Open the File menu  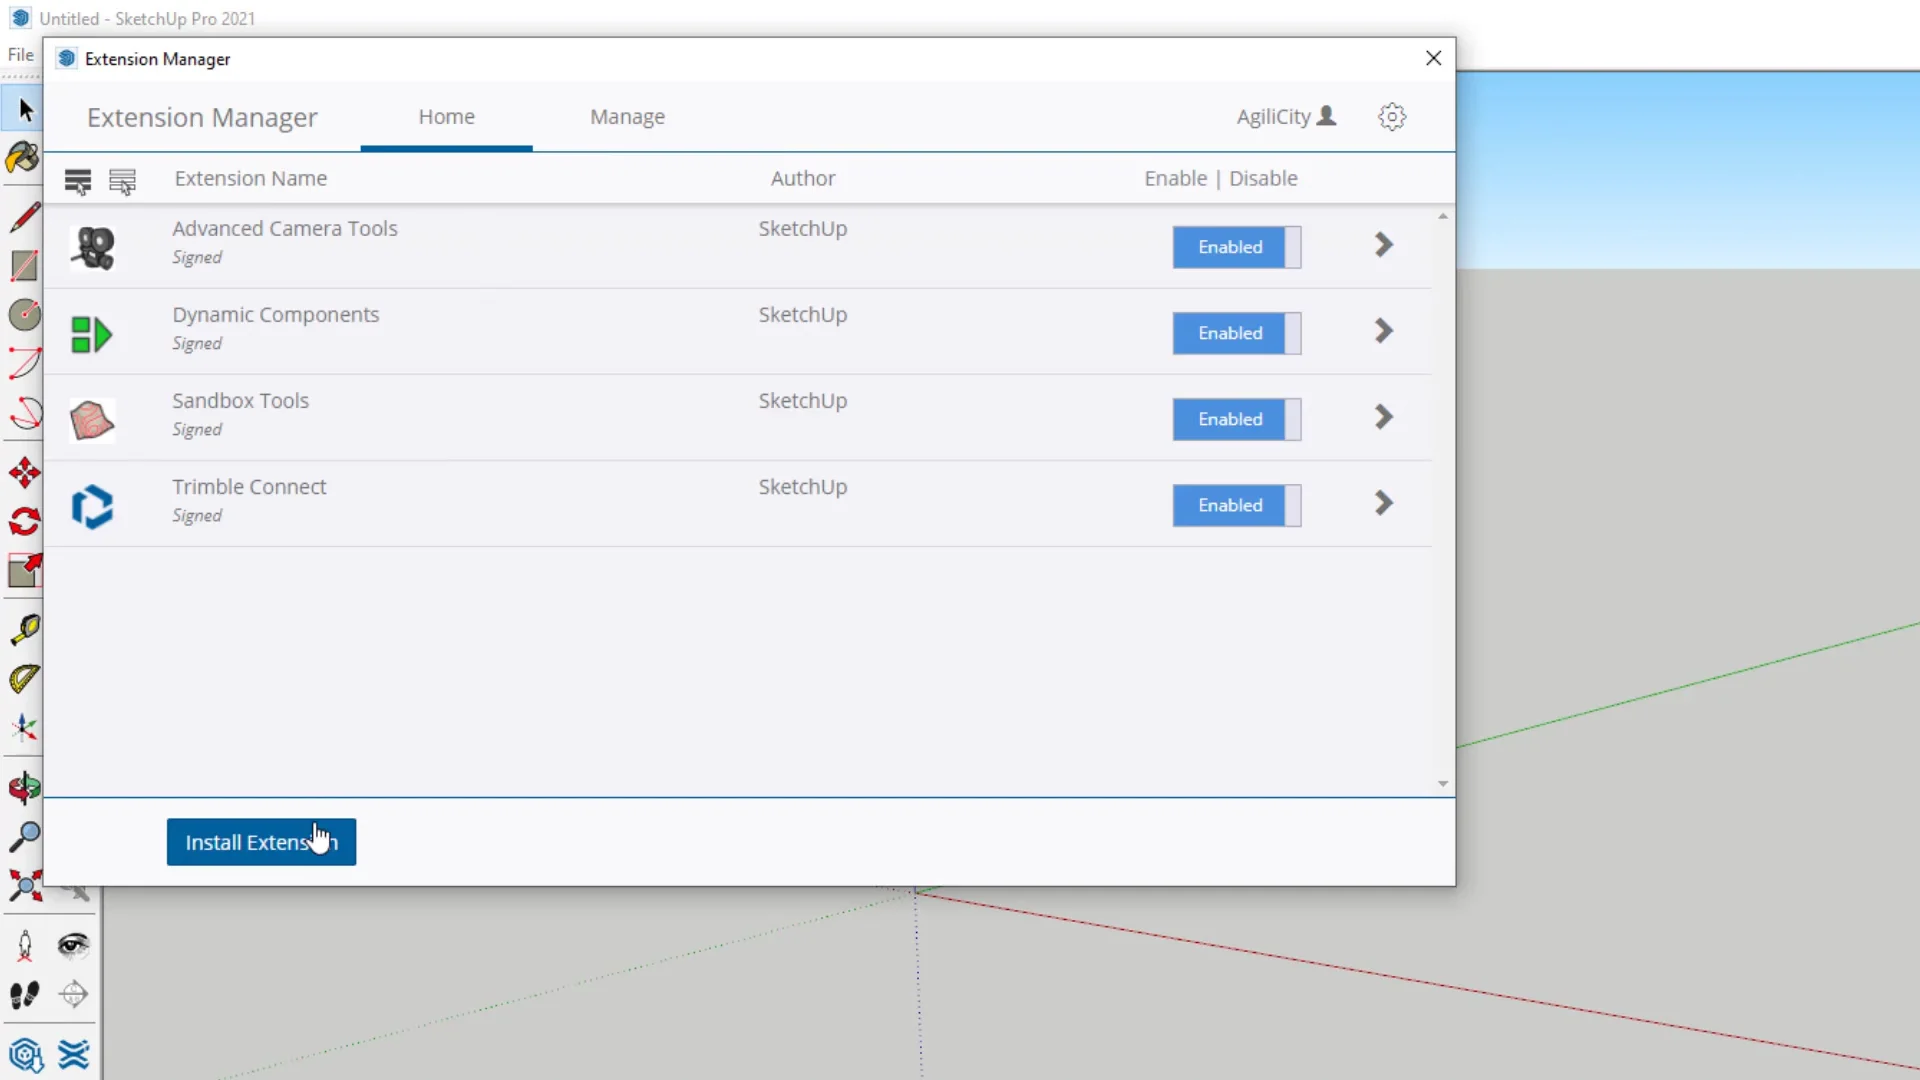19,55
